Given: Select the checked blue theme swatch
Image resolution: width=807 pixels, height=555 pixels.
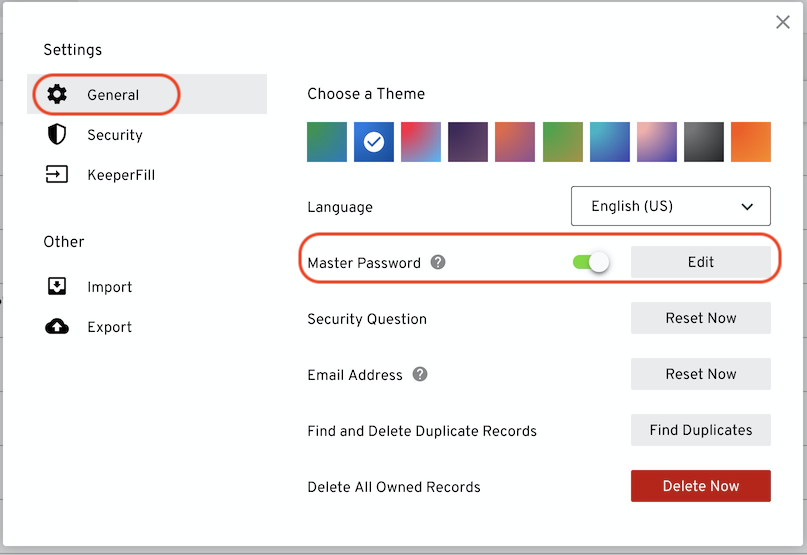Looking at the screenshot, I should pos(374,142).
